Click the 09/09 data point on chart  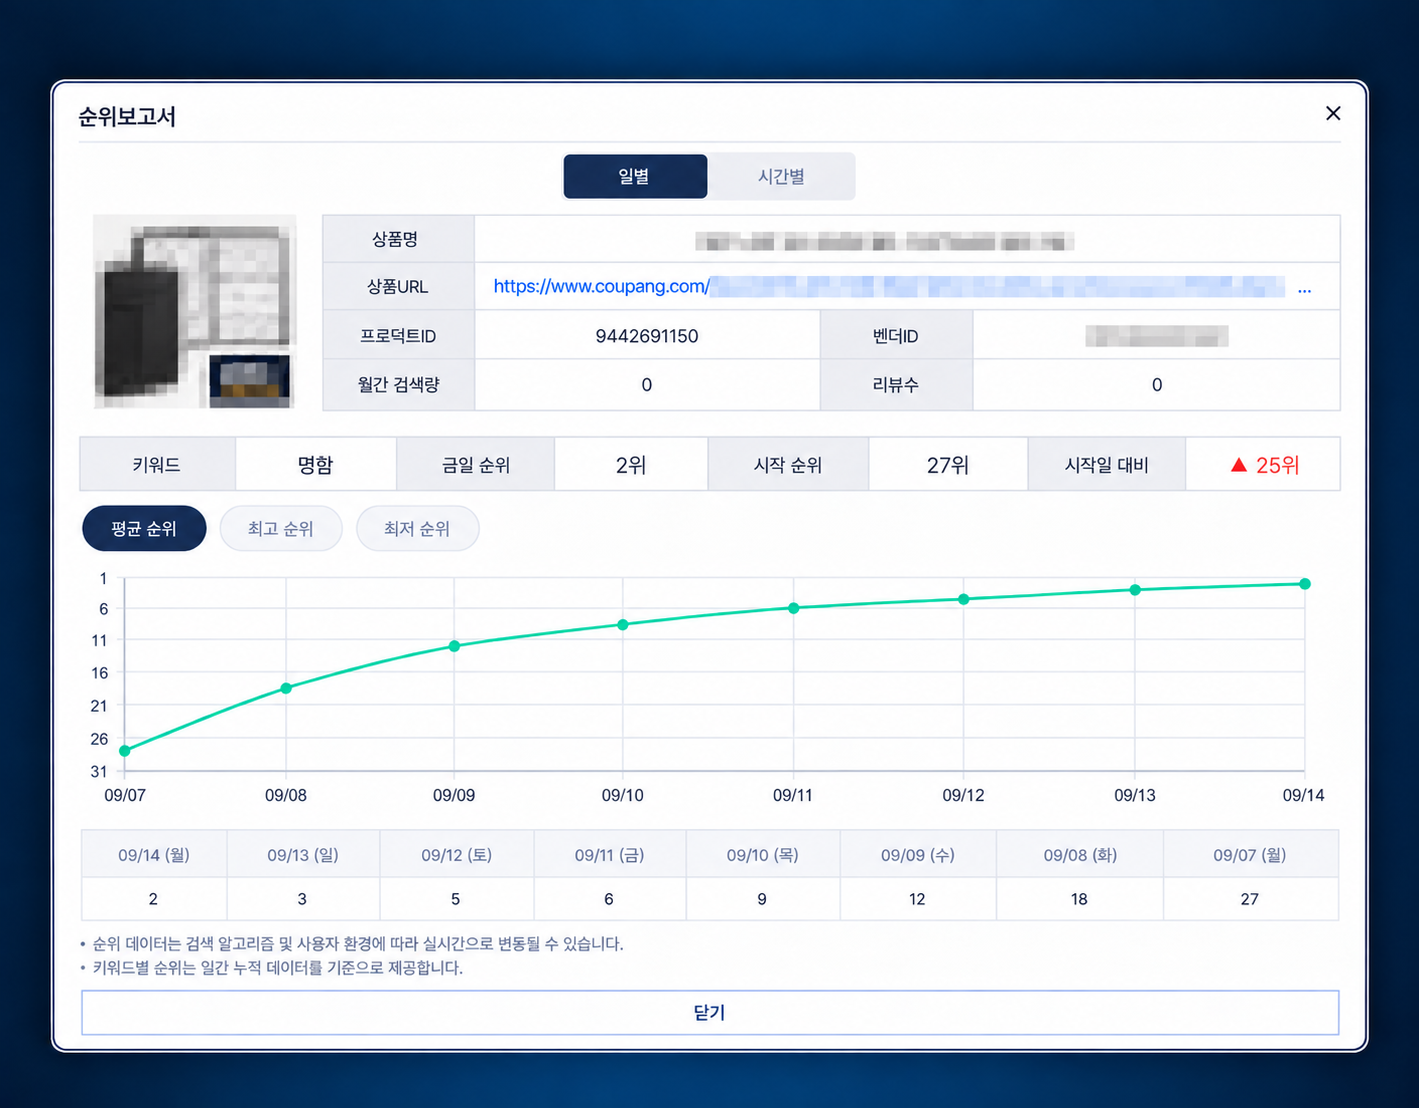click(454, 646)
